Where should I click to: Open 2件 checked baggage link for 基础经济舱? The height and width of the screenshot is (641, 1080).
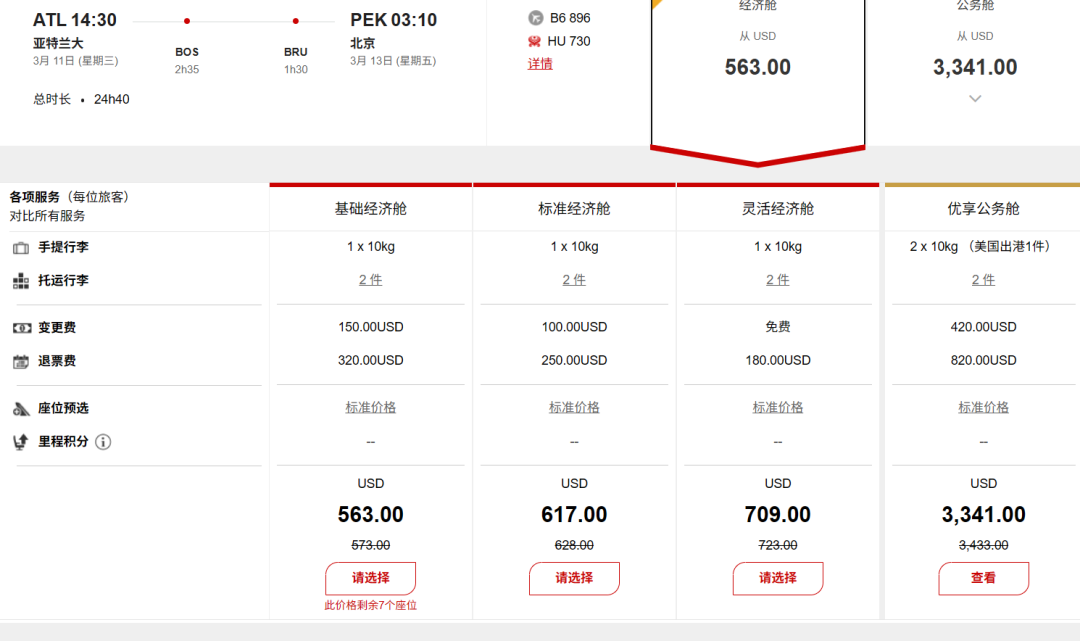pyautogui.click(x=370, y=281)
